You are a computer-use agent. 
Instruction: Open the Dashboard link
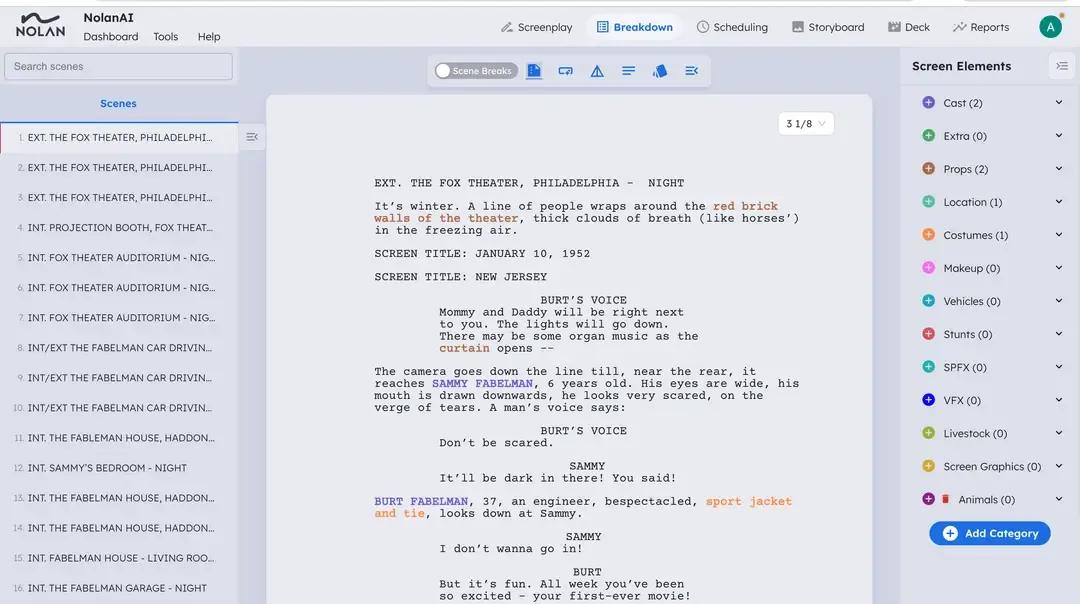(110, 36)
